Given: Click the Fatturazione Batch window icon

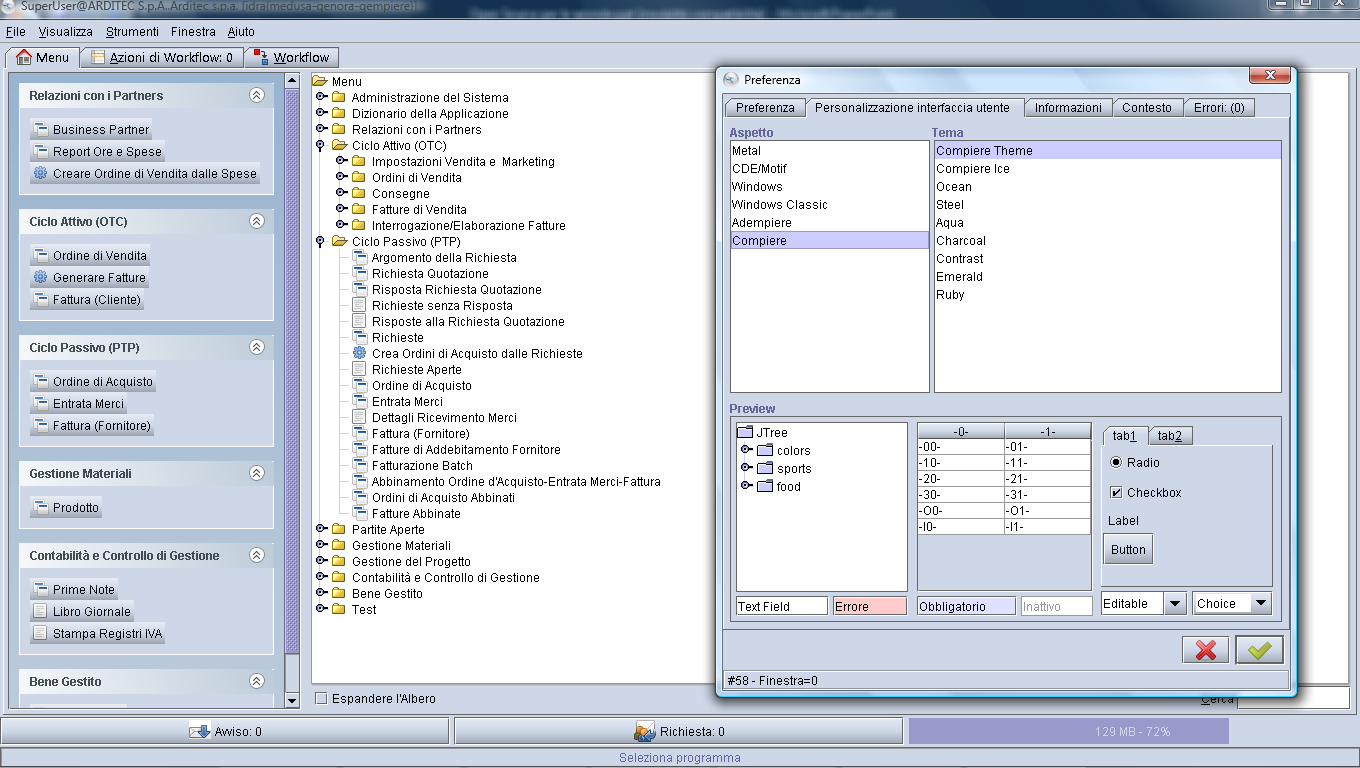Looking at the screenshot, I should (360, 465).
